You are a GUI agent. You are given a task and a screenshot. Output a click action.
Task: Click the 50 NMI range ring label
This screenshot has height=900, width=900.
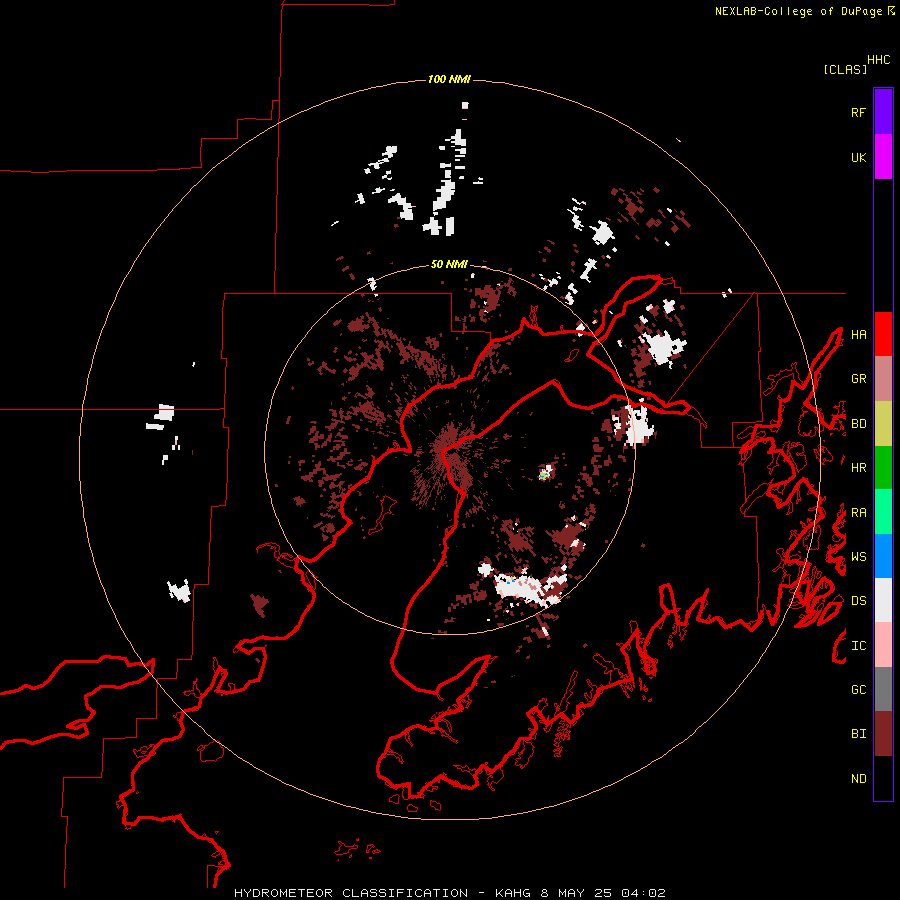(x=449, y=264)
